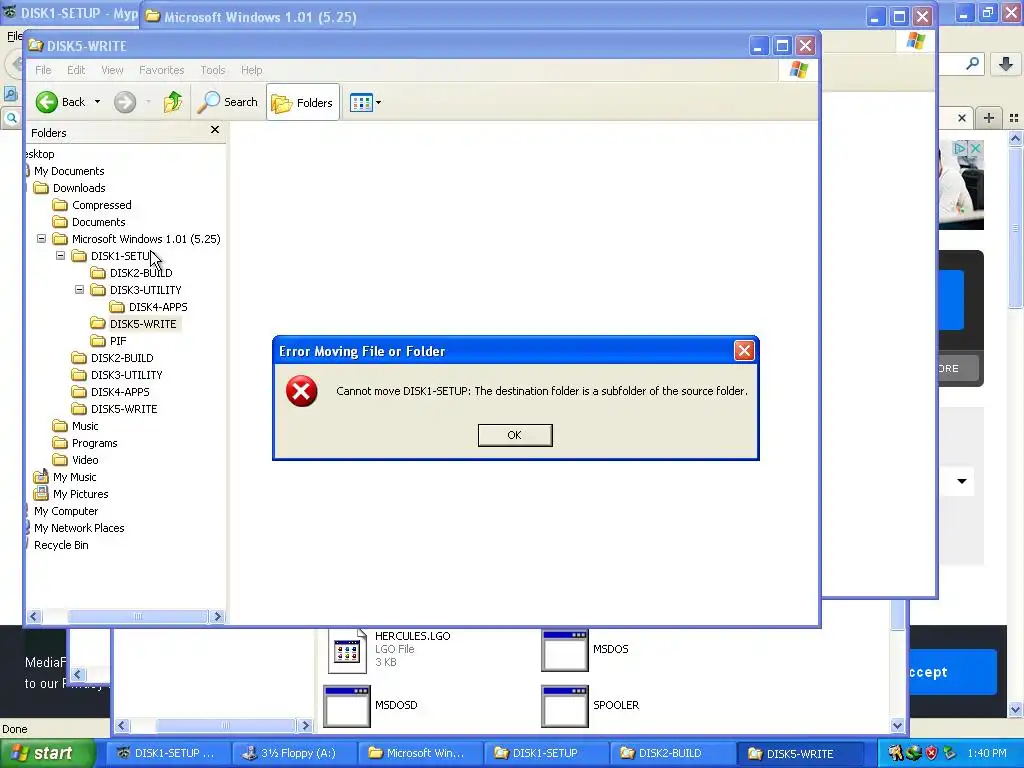Select DISK2-BUILD inside DISK1-SETUP

(140, 273)
